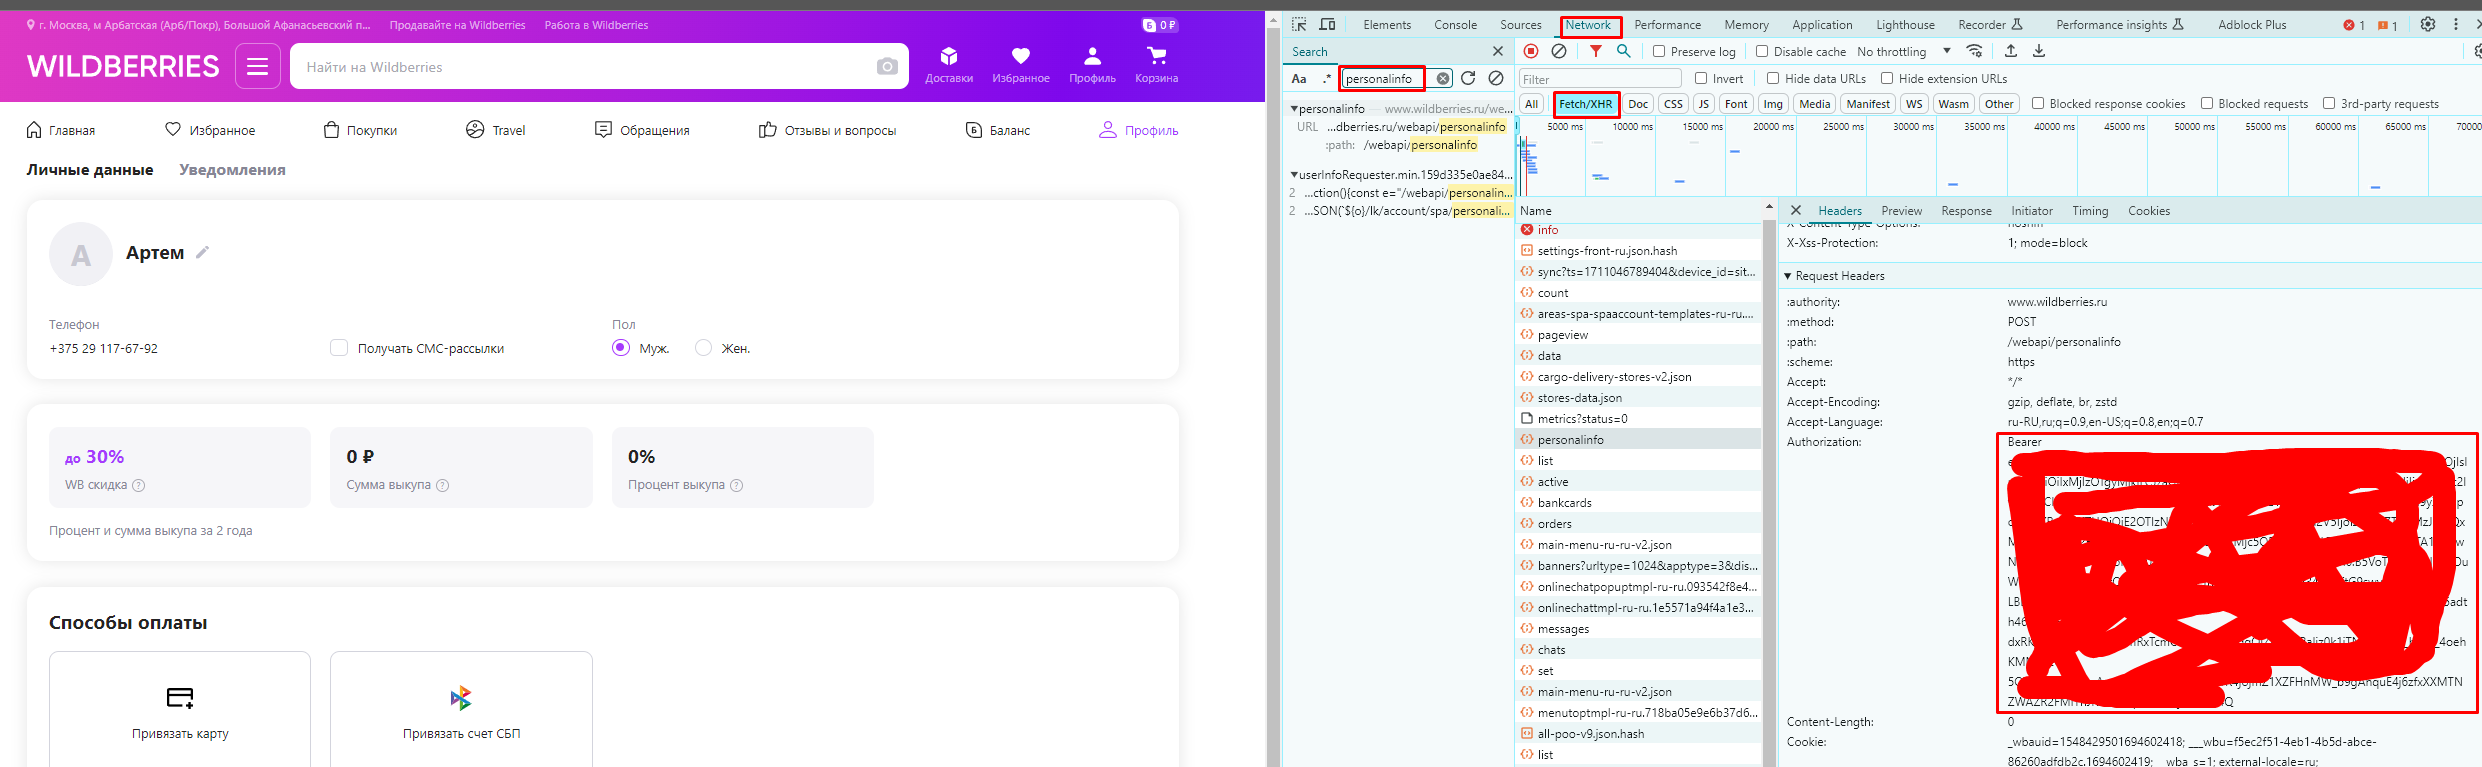The image size is (2482, 767).
Task: Click the camera photo-search icon
Action: click(886, 67)
